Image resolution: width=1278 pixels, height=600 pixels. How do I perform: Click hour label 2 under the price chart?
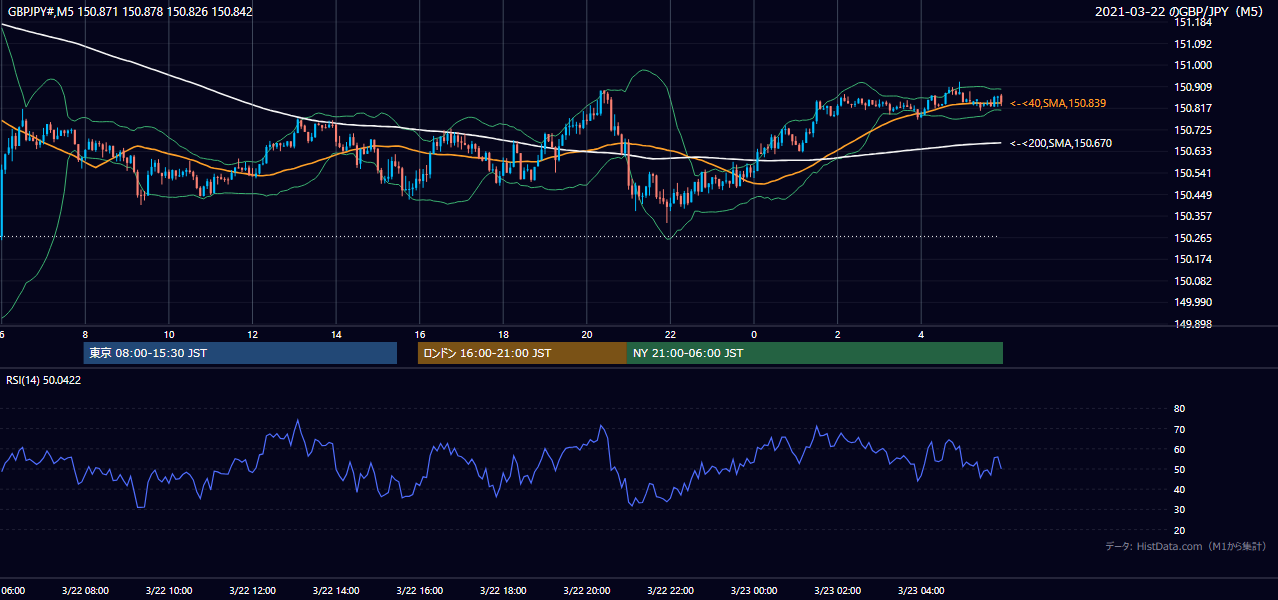click(838, 335)
